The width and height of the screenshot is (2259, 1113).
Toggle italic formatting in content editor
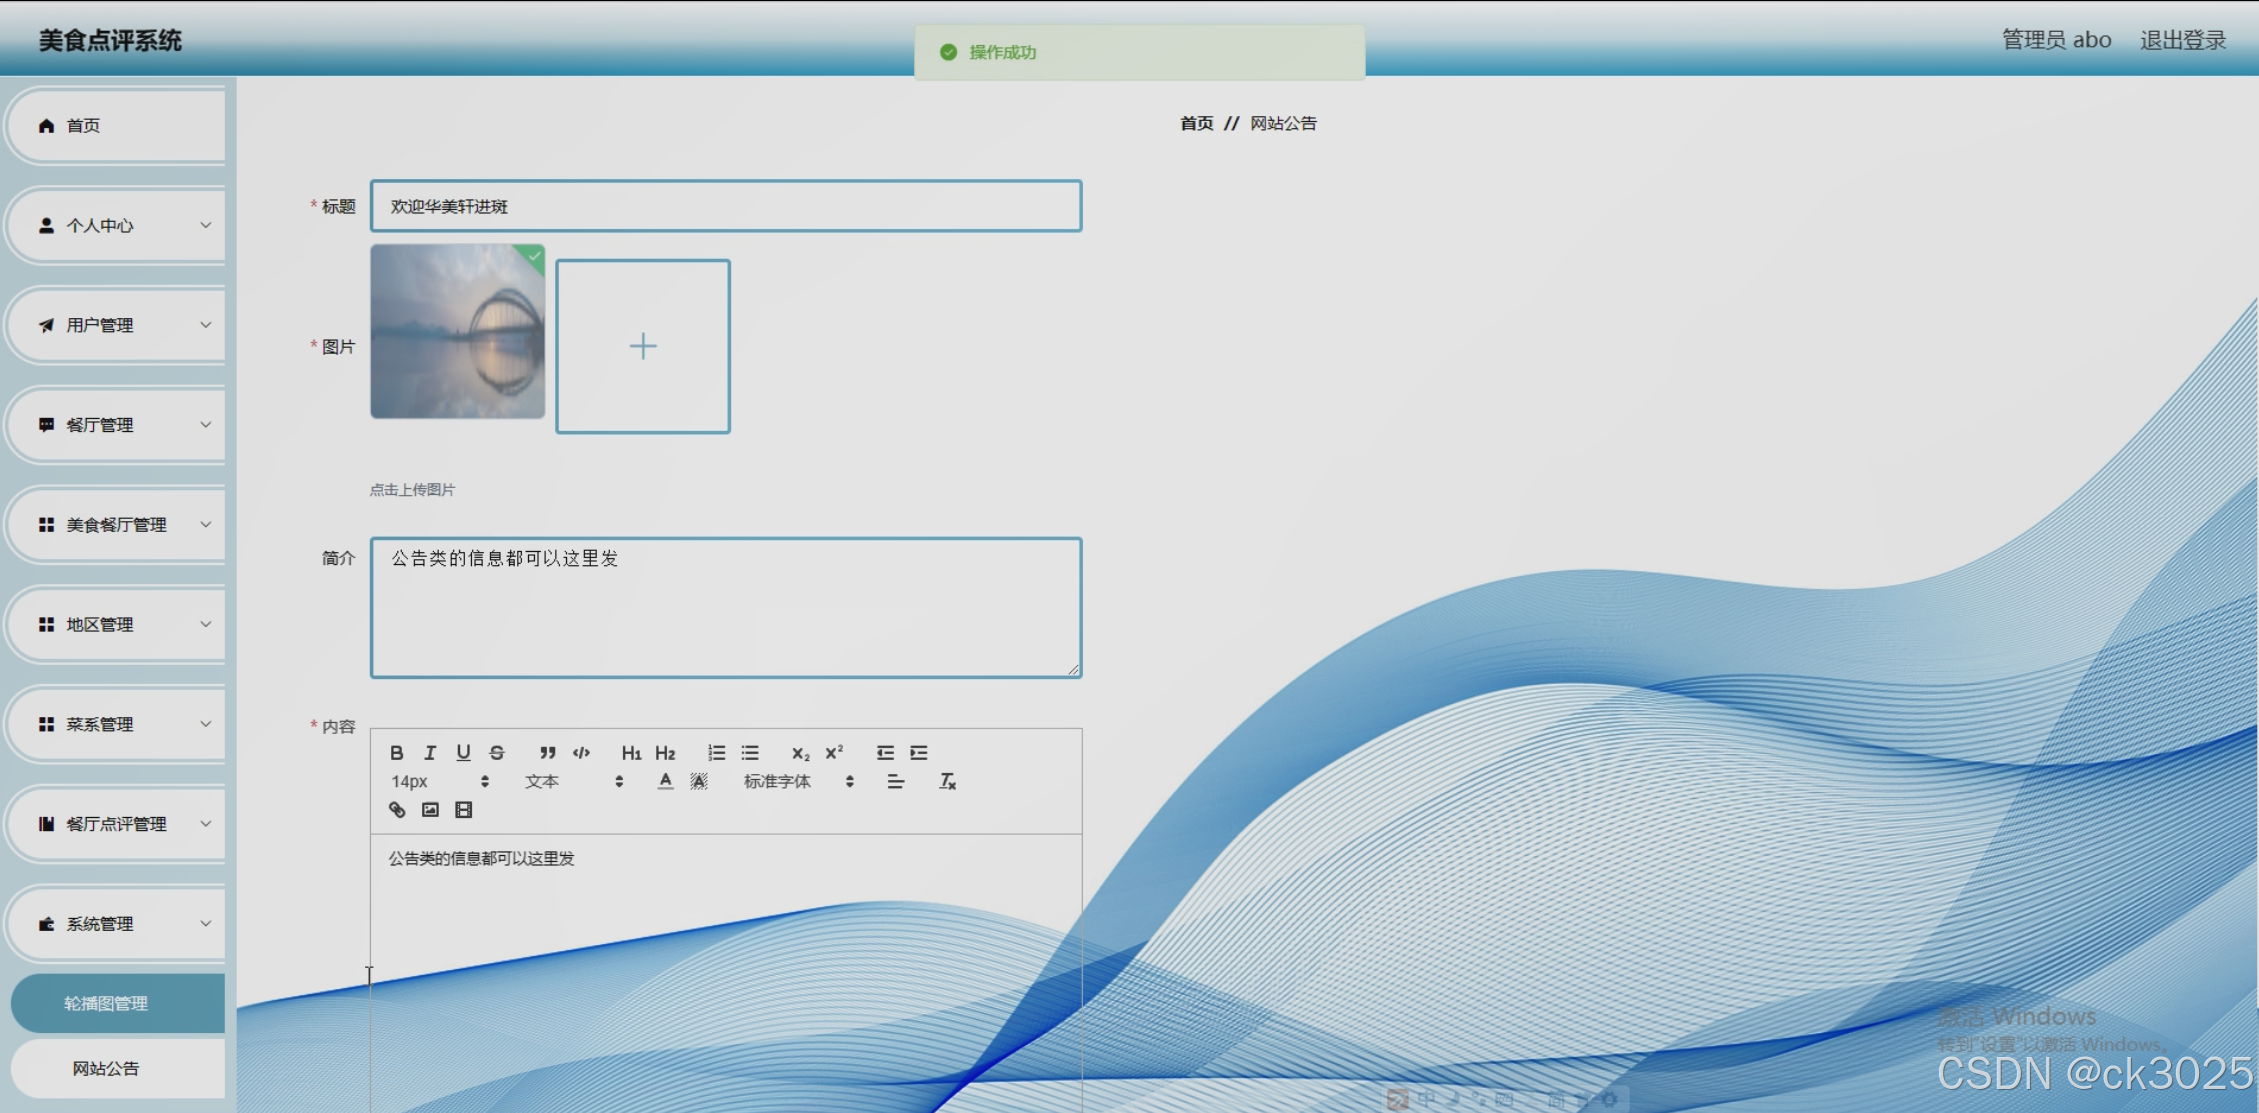[x=430, y=753]
